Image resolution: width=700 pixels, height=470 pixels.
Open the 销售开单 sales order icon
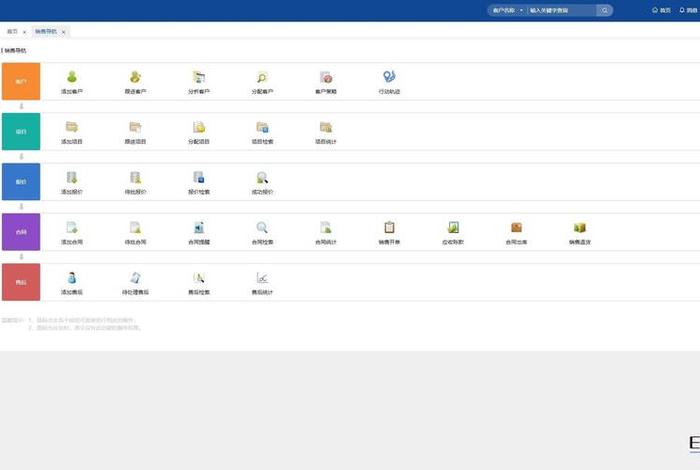tap(389, 228)
